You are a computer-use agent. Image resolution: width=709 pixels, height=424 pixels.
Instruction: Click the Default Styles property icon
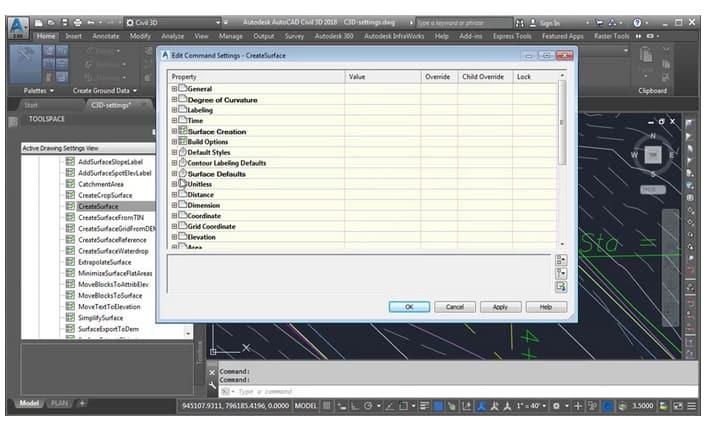pos(182,152)
